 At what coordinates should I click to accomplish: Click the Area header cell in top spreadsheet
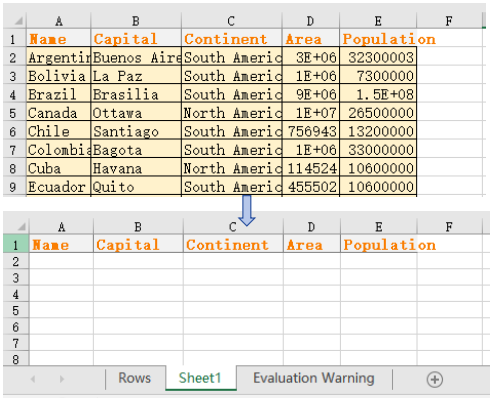tap(311, 38)
